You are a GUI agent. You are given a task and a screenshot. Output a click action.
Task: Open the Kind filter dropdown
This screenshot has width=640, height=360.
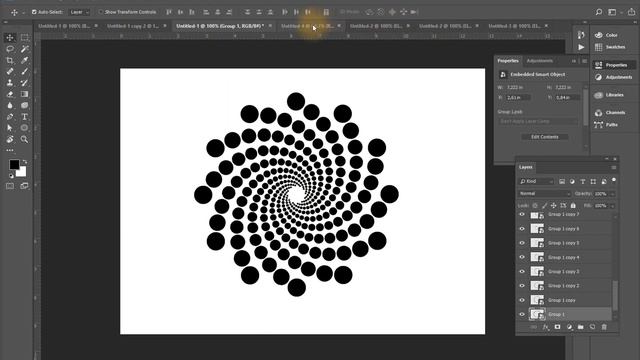coord(536,181)
